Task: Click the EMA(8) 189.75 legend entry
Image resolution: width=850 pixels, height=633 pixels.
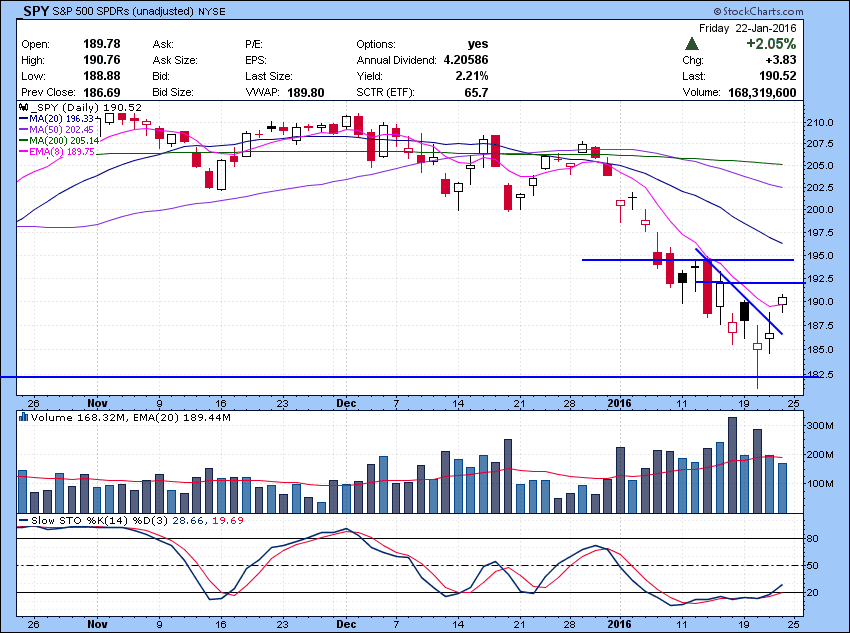Action: (x=56, y=151)
